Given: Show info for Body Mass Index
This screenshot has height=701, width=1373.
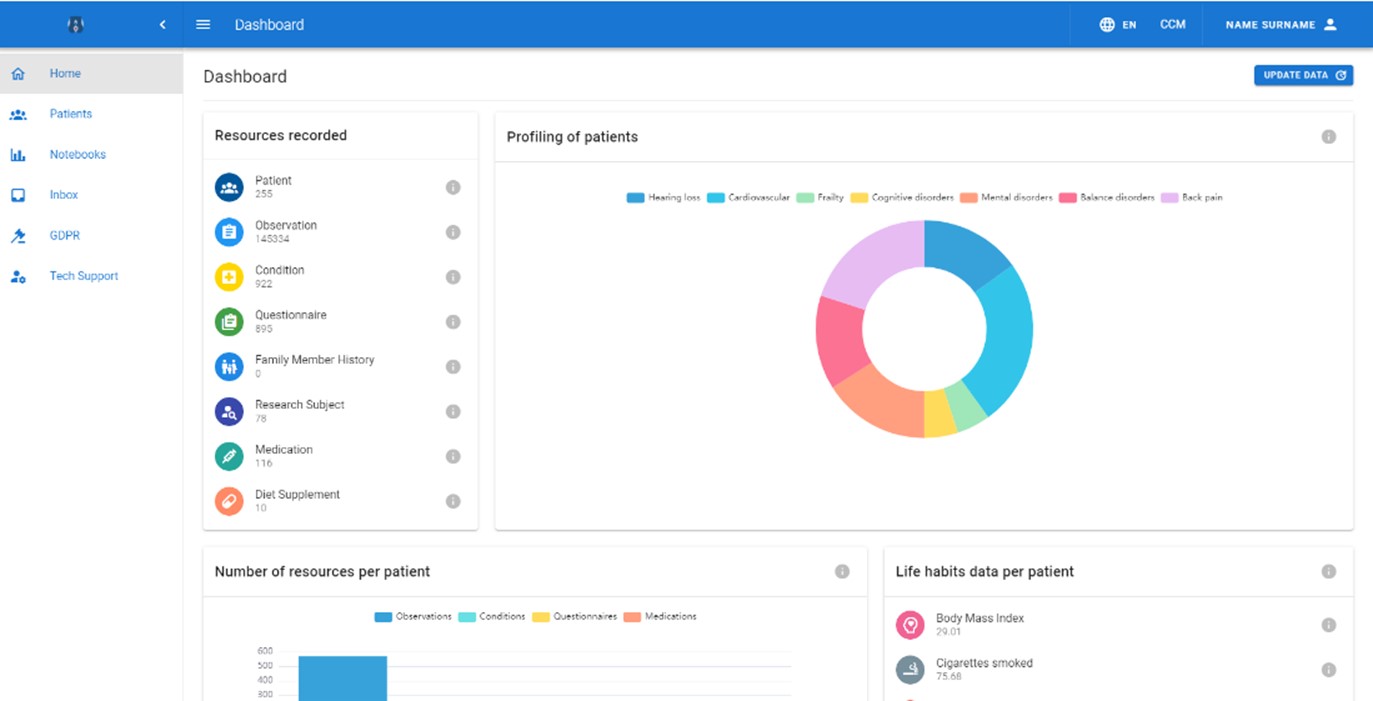Looking at the screenshot, I should click(1329, 625).
